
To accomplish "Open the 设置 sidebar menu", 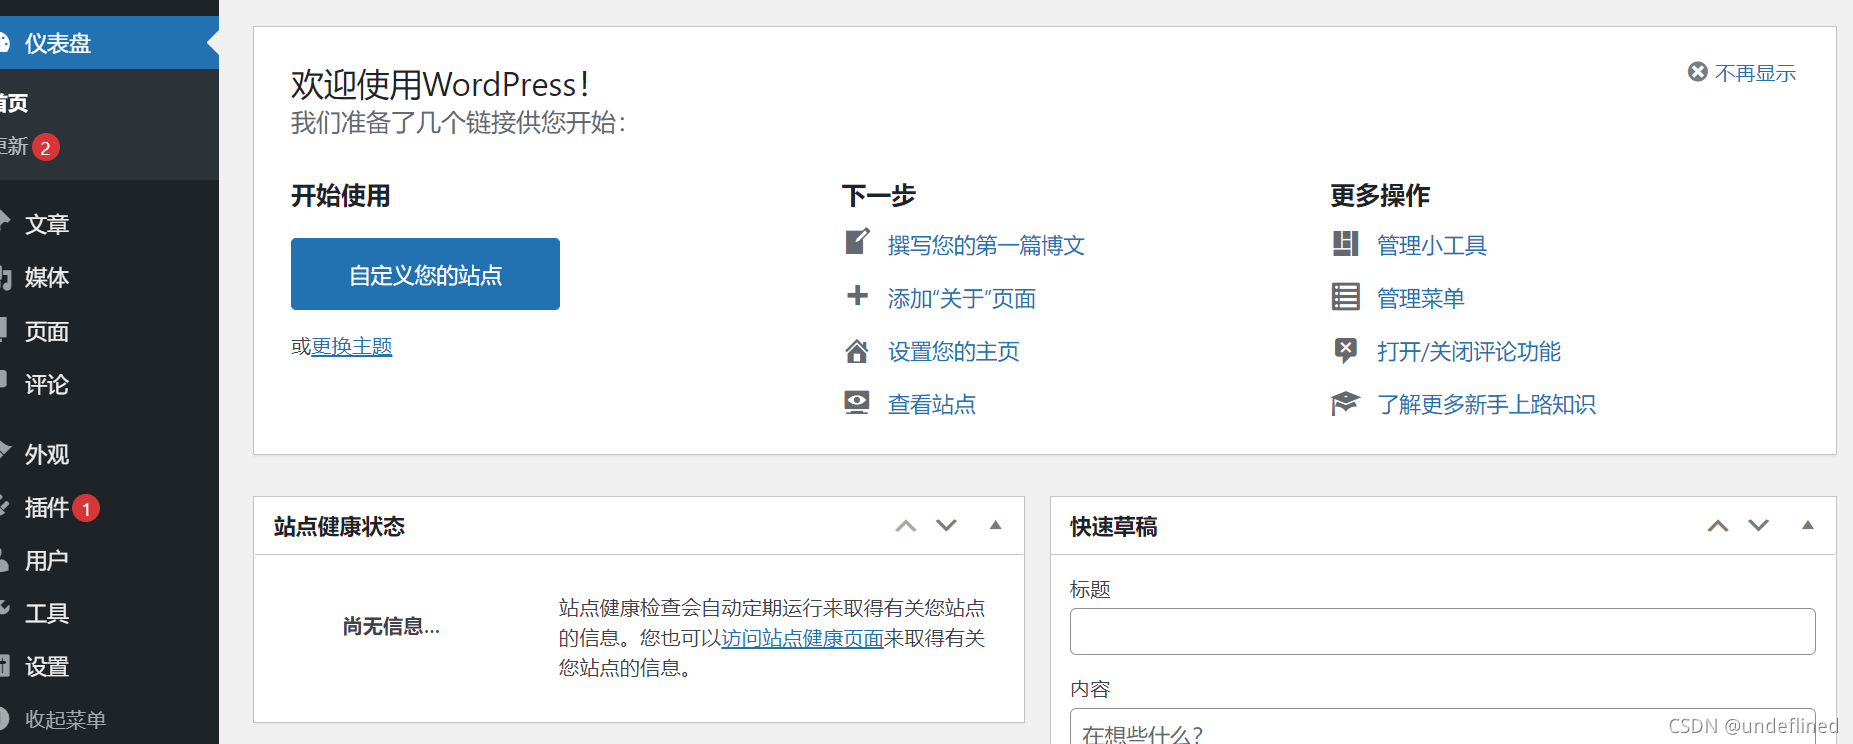I will coord(109,666).
